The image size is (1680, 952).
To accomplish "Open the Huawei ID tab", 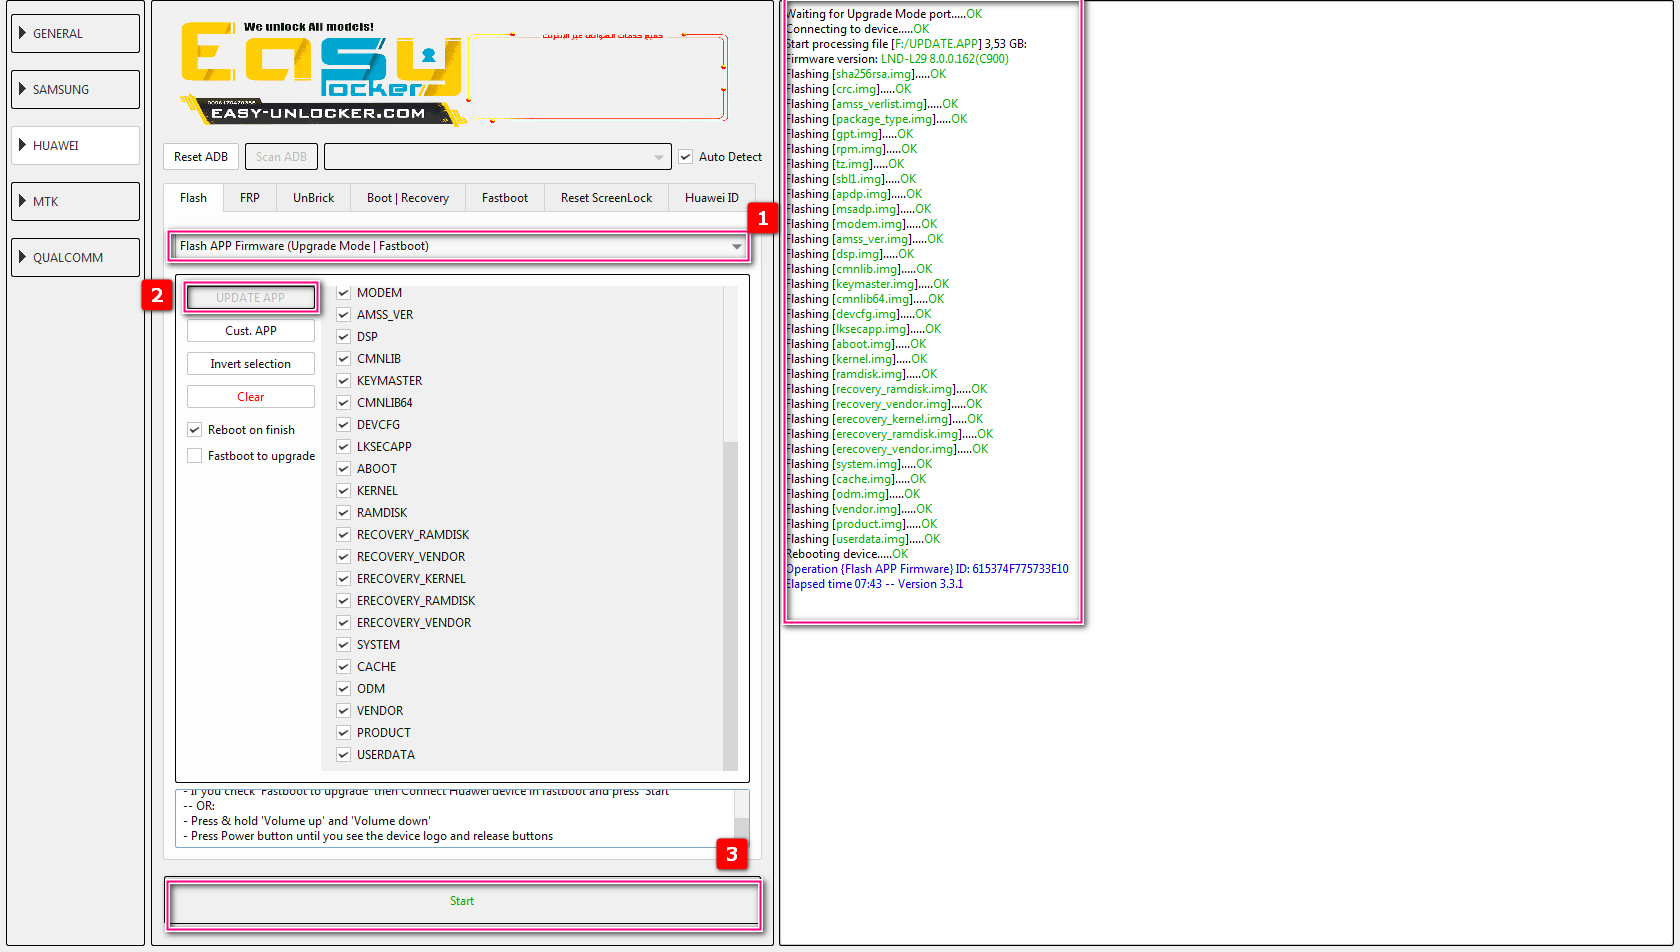I will (x=712, y=198).
